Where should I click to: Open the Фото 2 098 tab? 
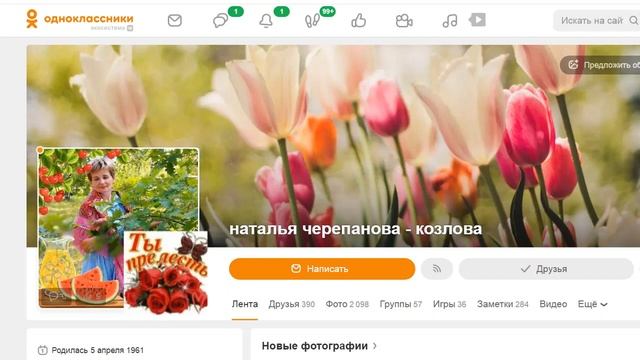pyautogui.click(x=347, y=304)
